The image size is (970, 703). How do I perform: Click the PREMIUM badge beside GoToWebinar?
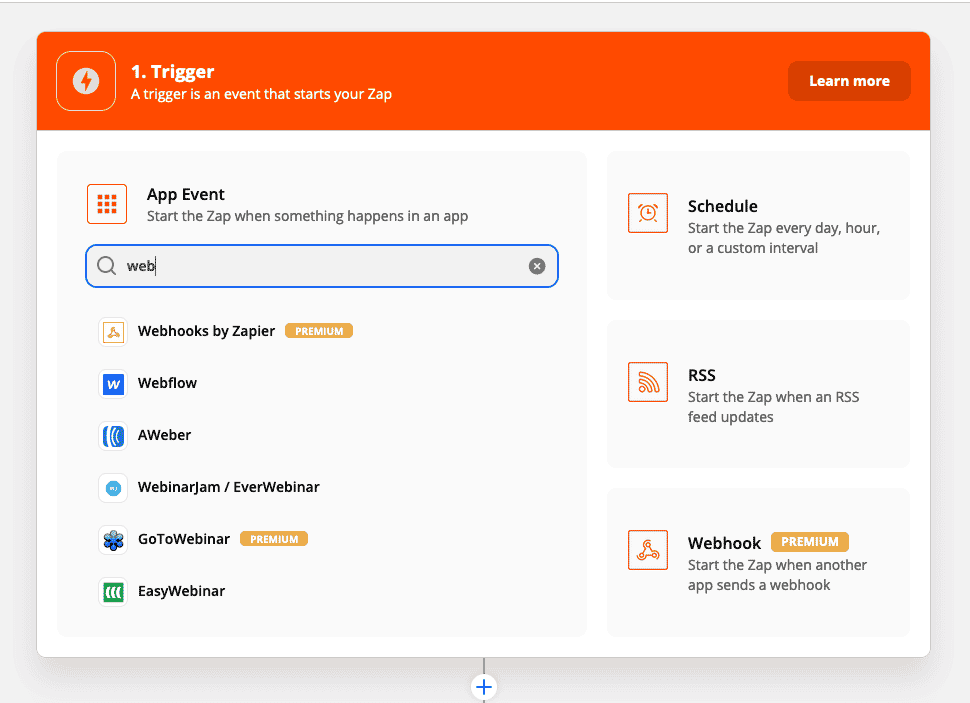coord(273,539)
